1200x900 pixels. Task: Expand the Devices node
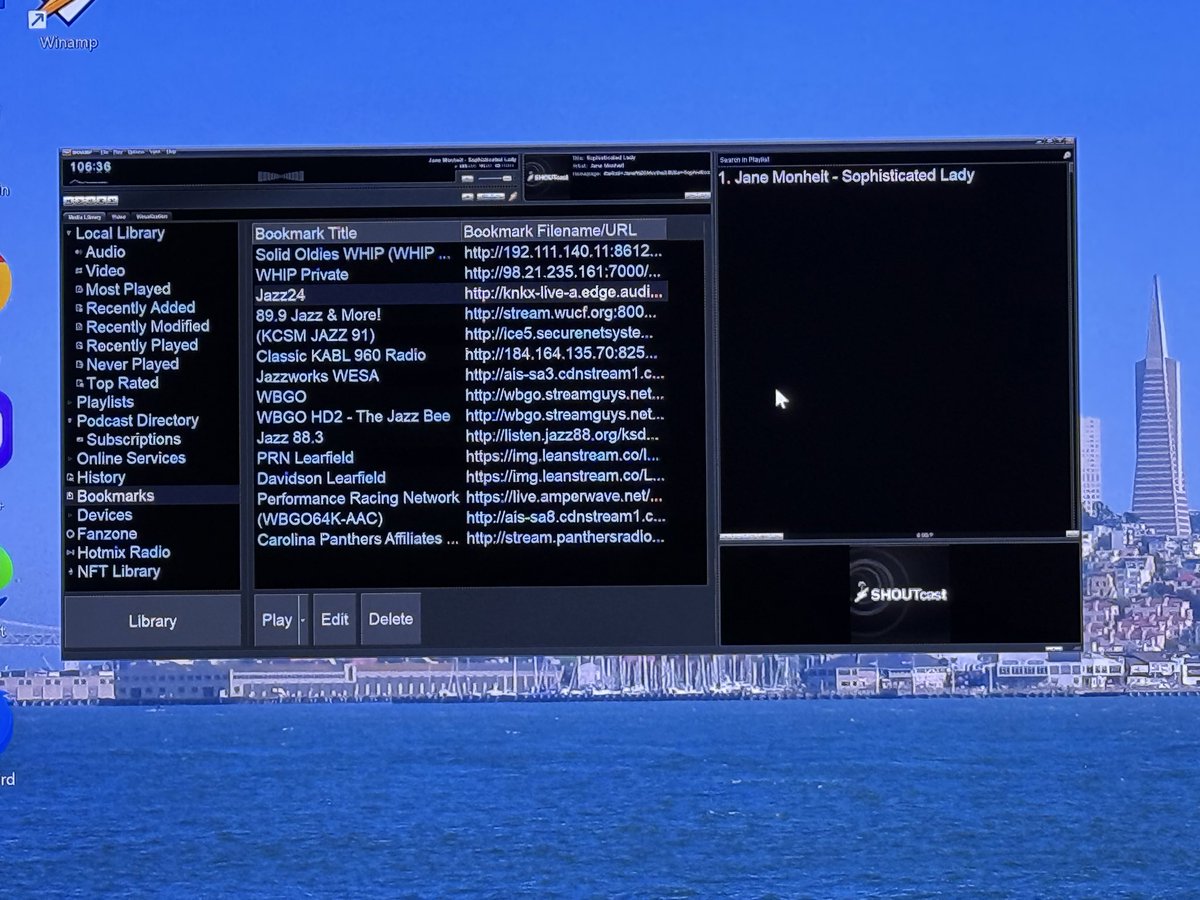(x=69, y=516)
